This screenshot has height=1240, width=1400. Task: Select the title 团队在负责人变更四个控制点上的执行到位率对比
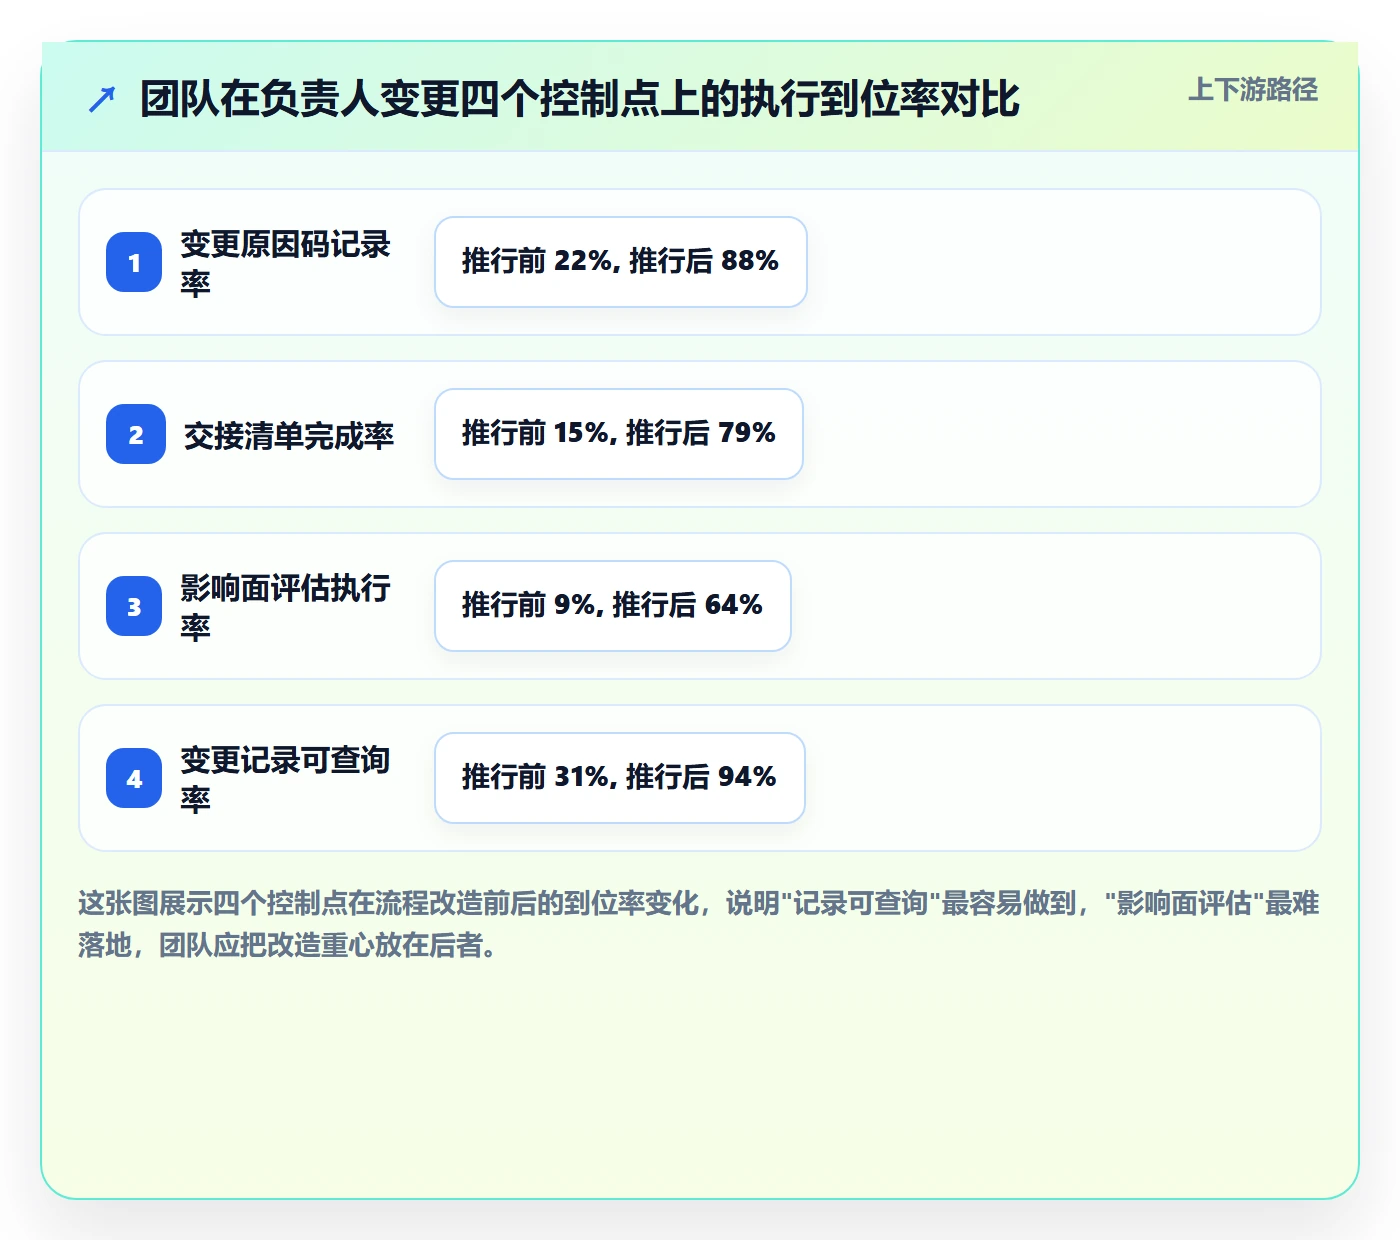pos(580,99)
